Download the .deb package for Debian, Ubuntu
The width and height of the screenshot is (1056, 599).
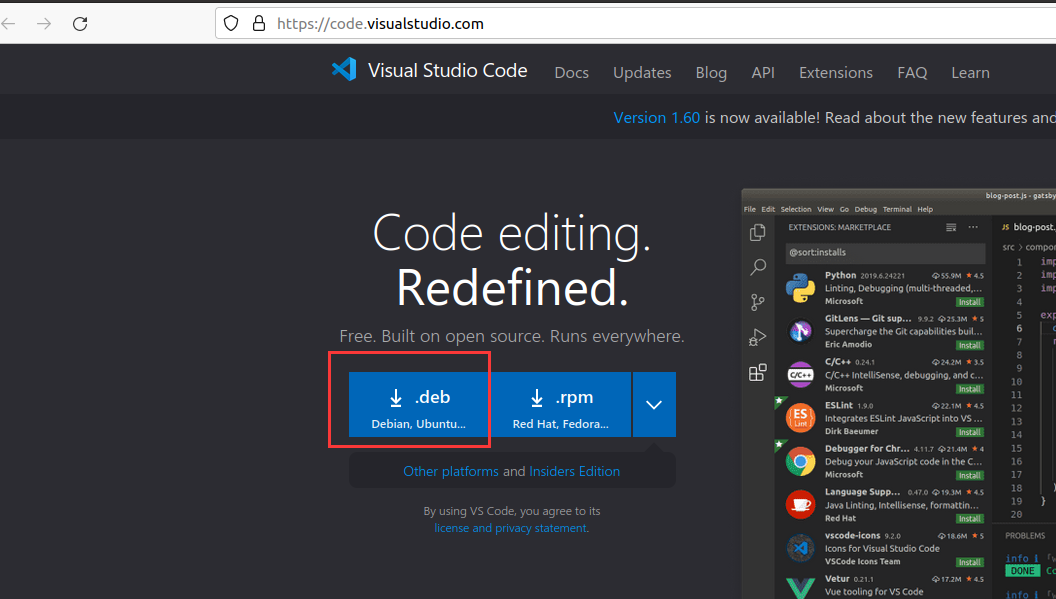[x=418, y=404]
